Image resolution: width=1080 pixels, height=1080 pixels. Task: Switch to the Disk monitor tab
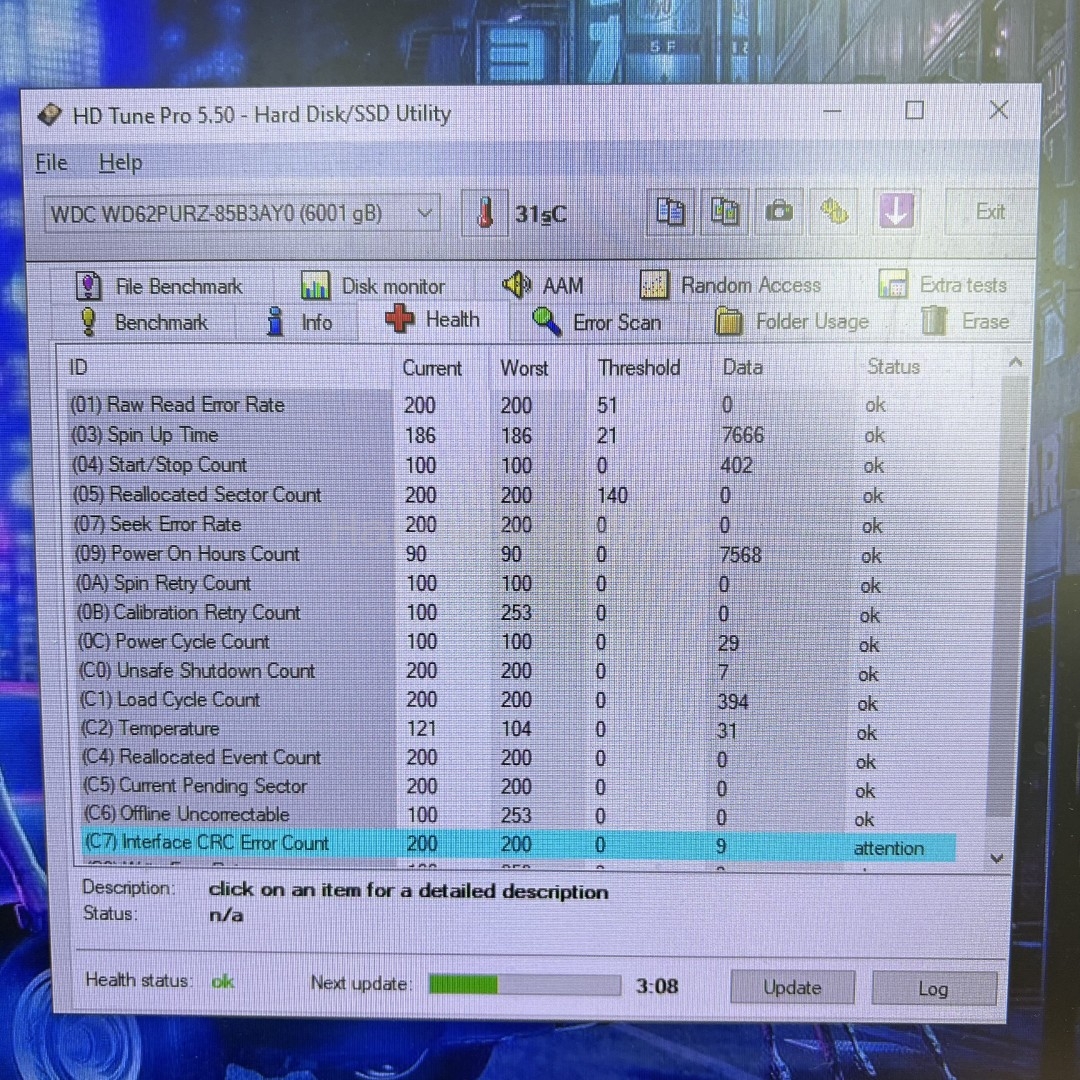pos(373,286)
